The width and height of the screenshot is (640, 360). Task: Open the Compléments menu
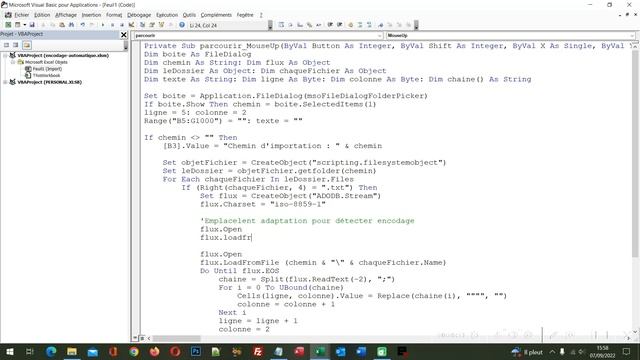pyautogui.click(x=216, y=15)
